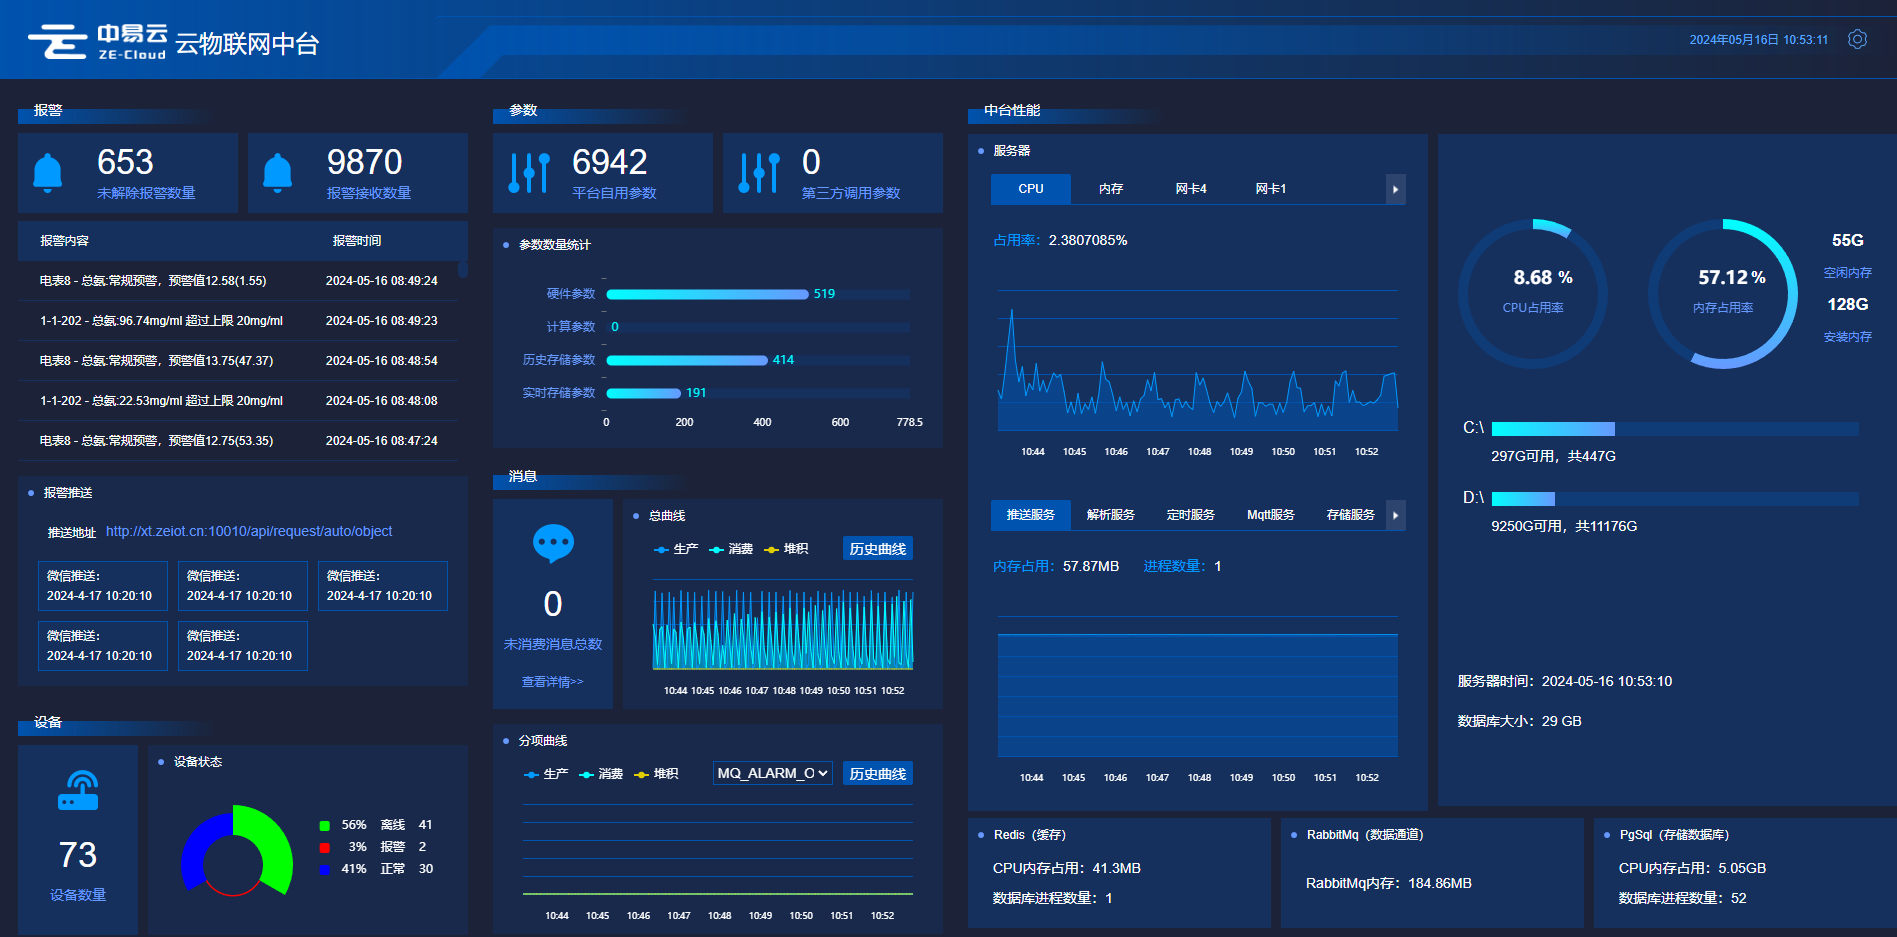Select alarm row 总氮:22.53mg/ml
Screen dimensions: 1897x937
[x=238, y=401]
